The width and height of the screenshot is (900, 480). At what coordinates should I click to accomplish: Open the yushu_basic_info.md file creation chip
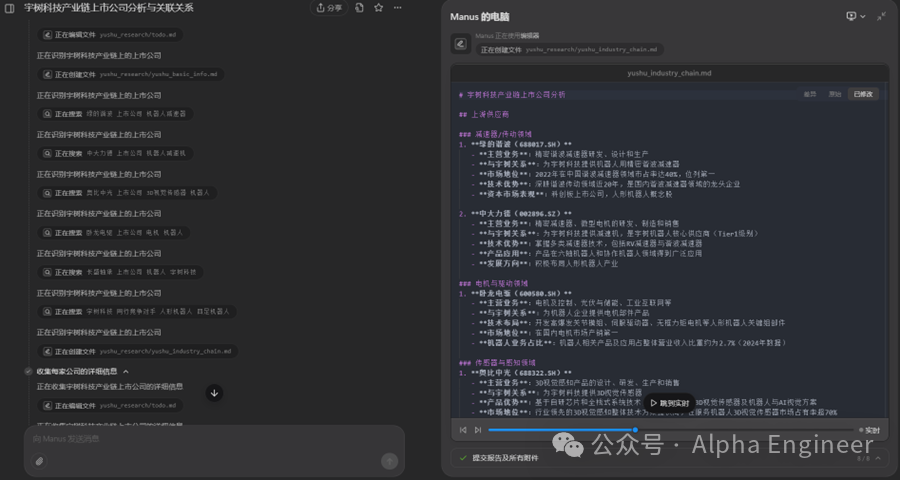coord(132,74)
